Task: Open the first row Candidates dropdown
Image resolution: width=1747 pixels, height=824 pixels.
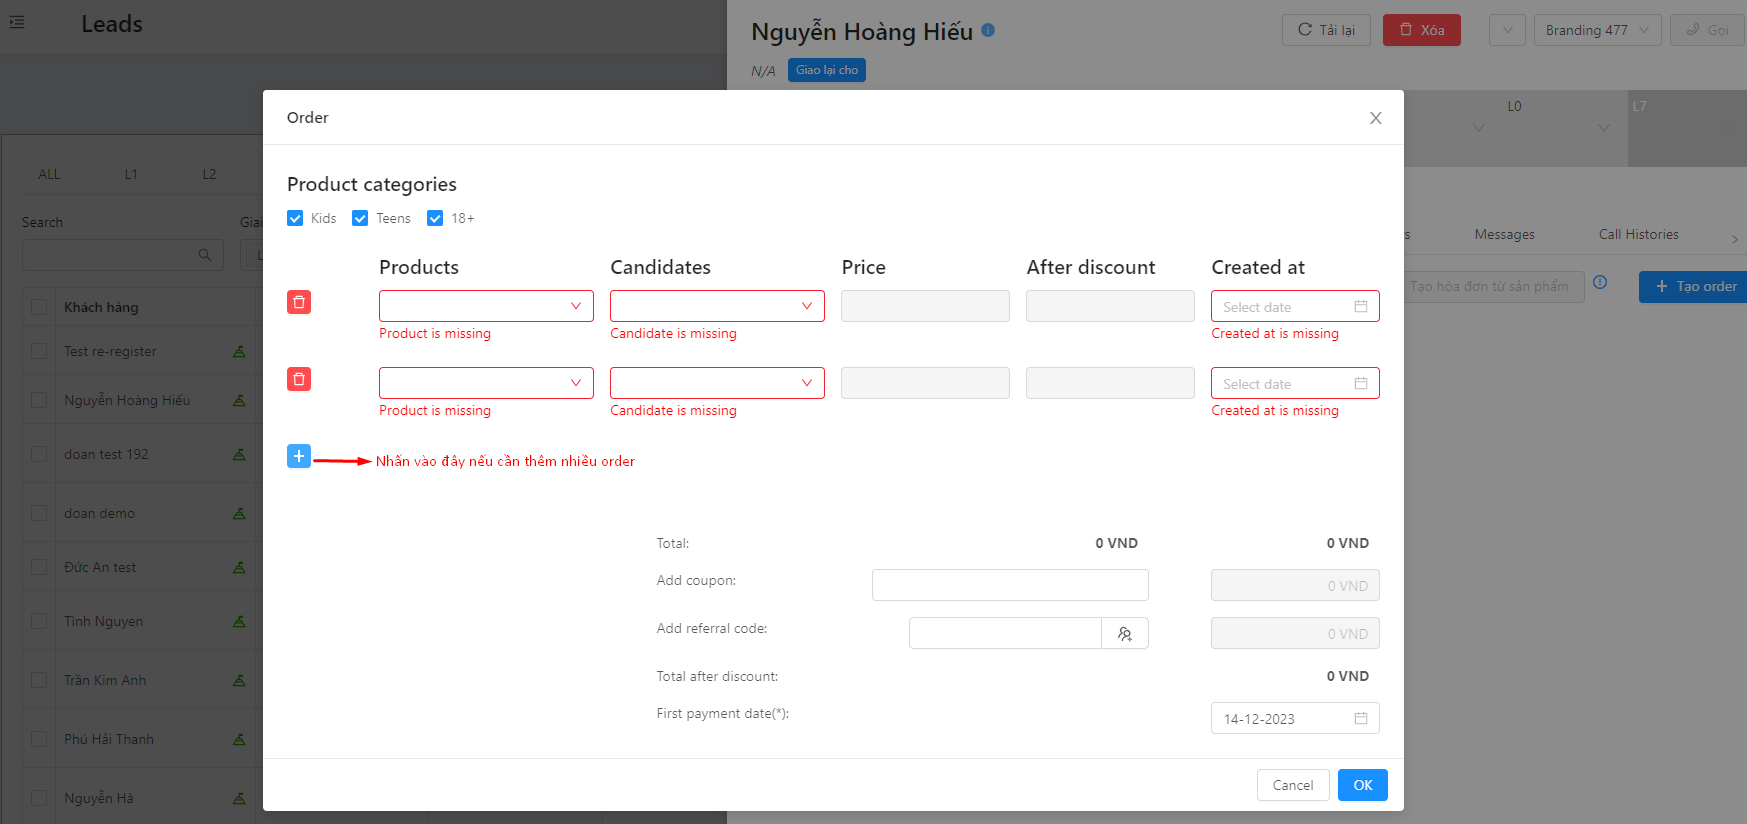Action: 717,306
